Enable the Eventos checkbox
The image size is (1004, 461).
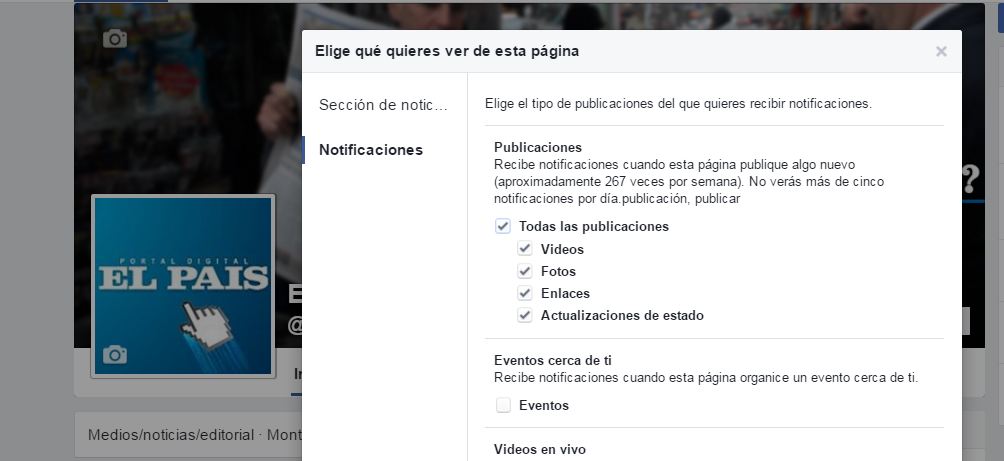tap(503, 405)
